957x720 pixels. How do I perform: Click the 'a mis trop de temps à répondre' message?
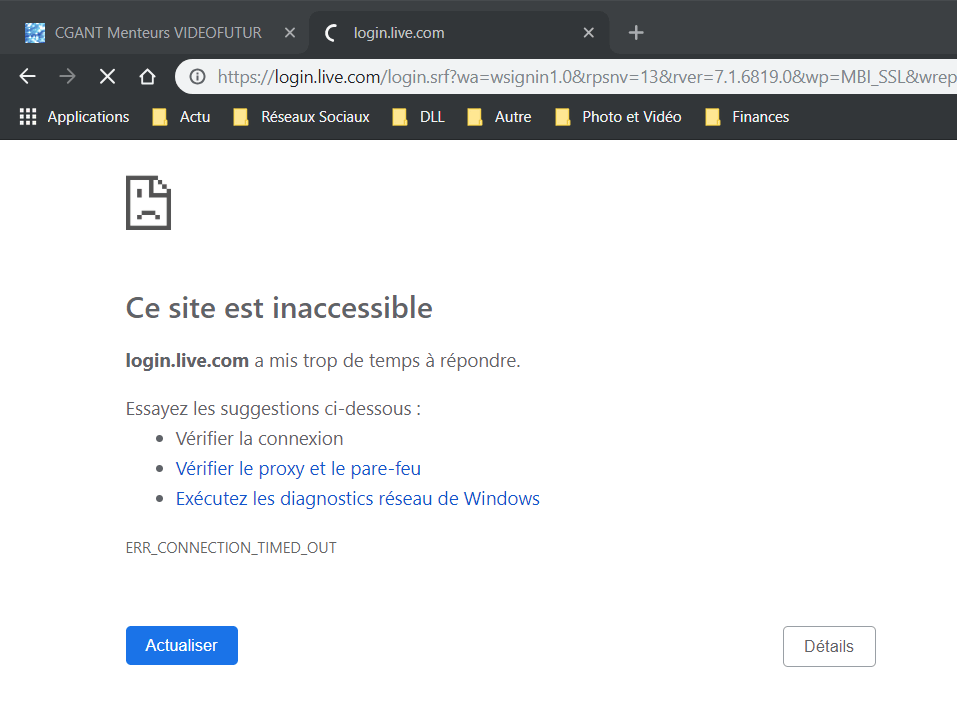tap(388, 361)
